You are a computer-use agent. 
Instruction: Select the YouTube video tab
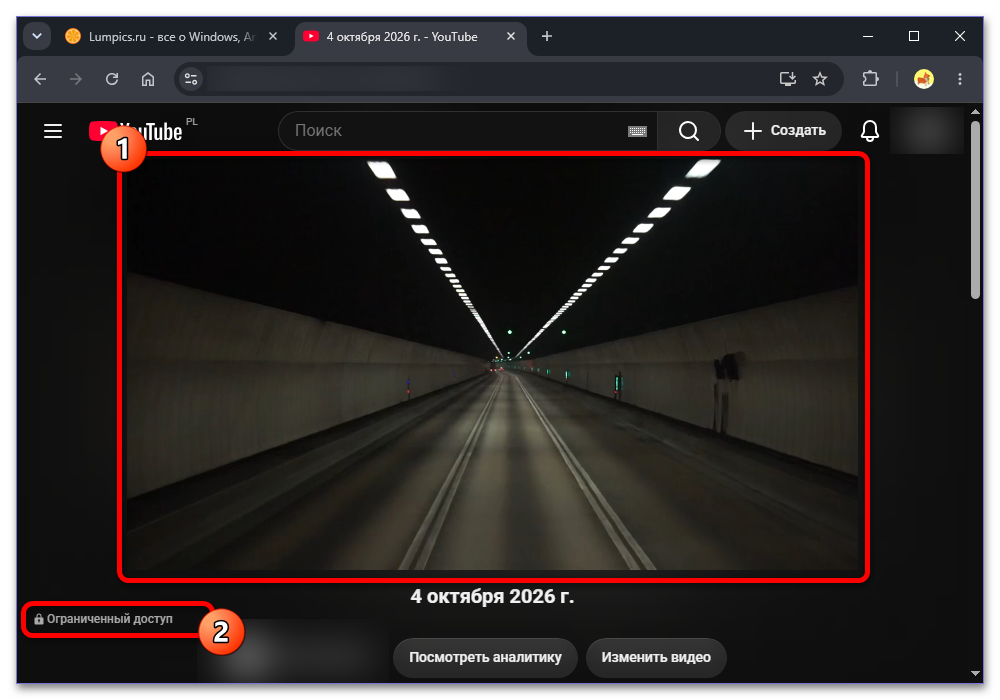(409, 37)
